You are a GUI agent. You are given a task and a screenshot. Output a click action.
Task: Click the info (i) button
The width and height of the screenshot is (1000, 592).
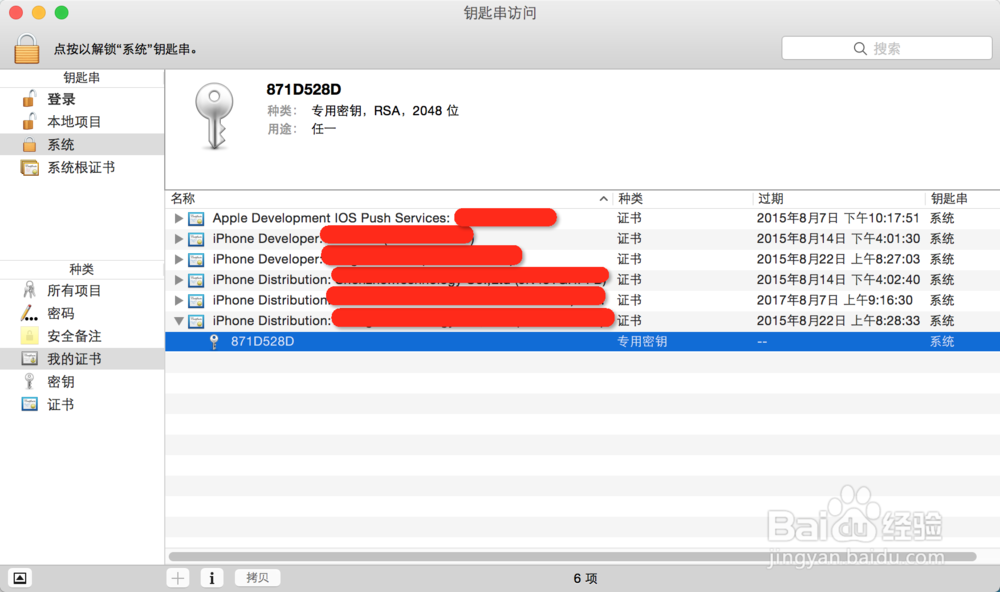(x=212, y=578)
